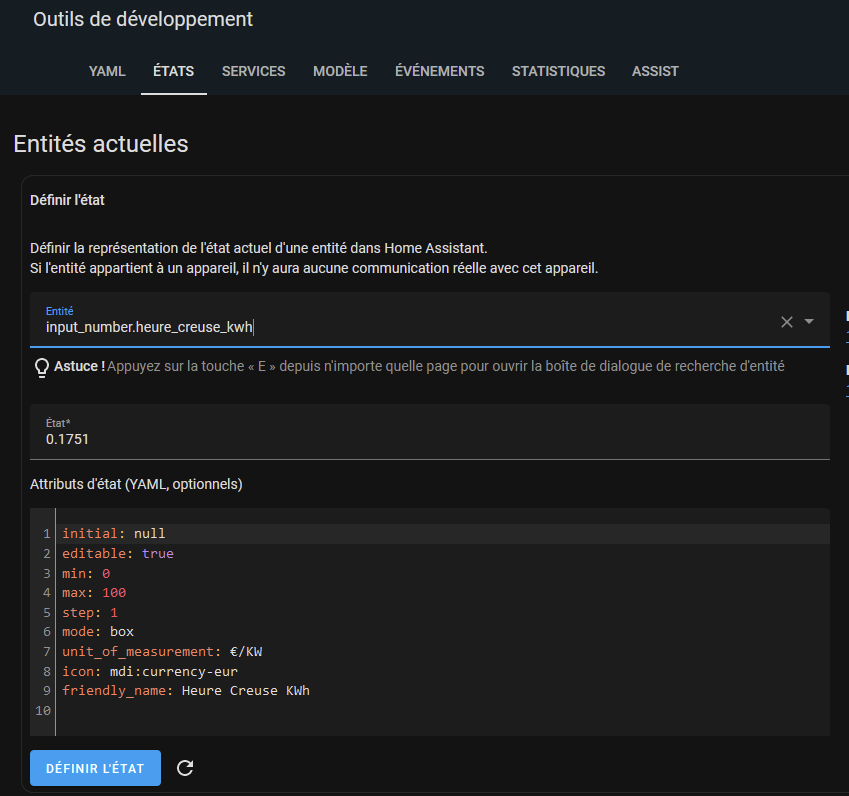Place cursor on the 'initial: null' YAML line

(x=114, y=533)
